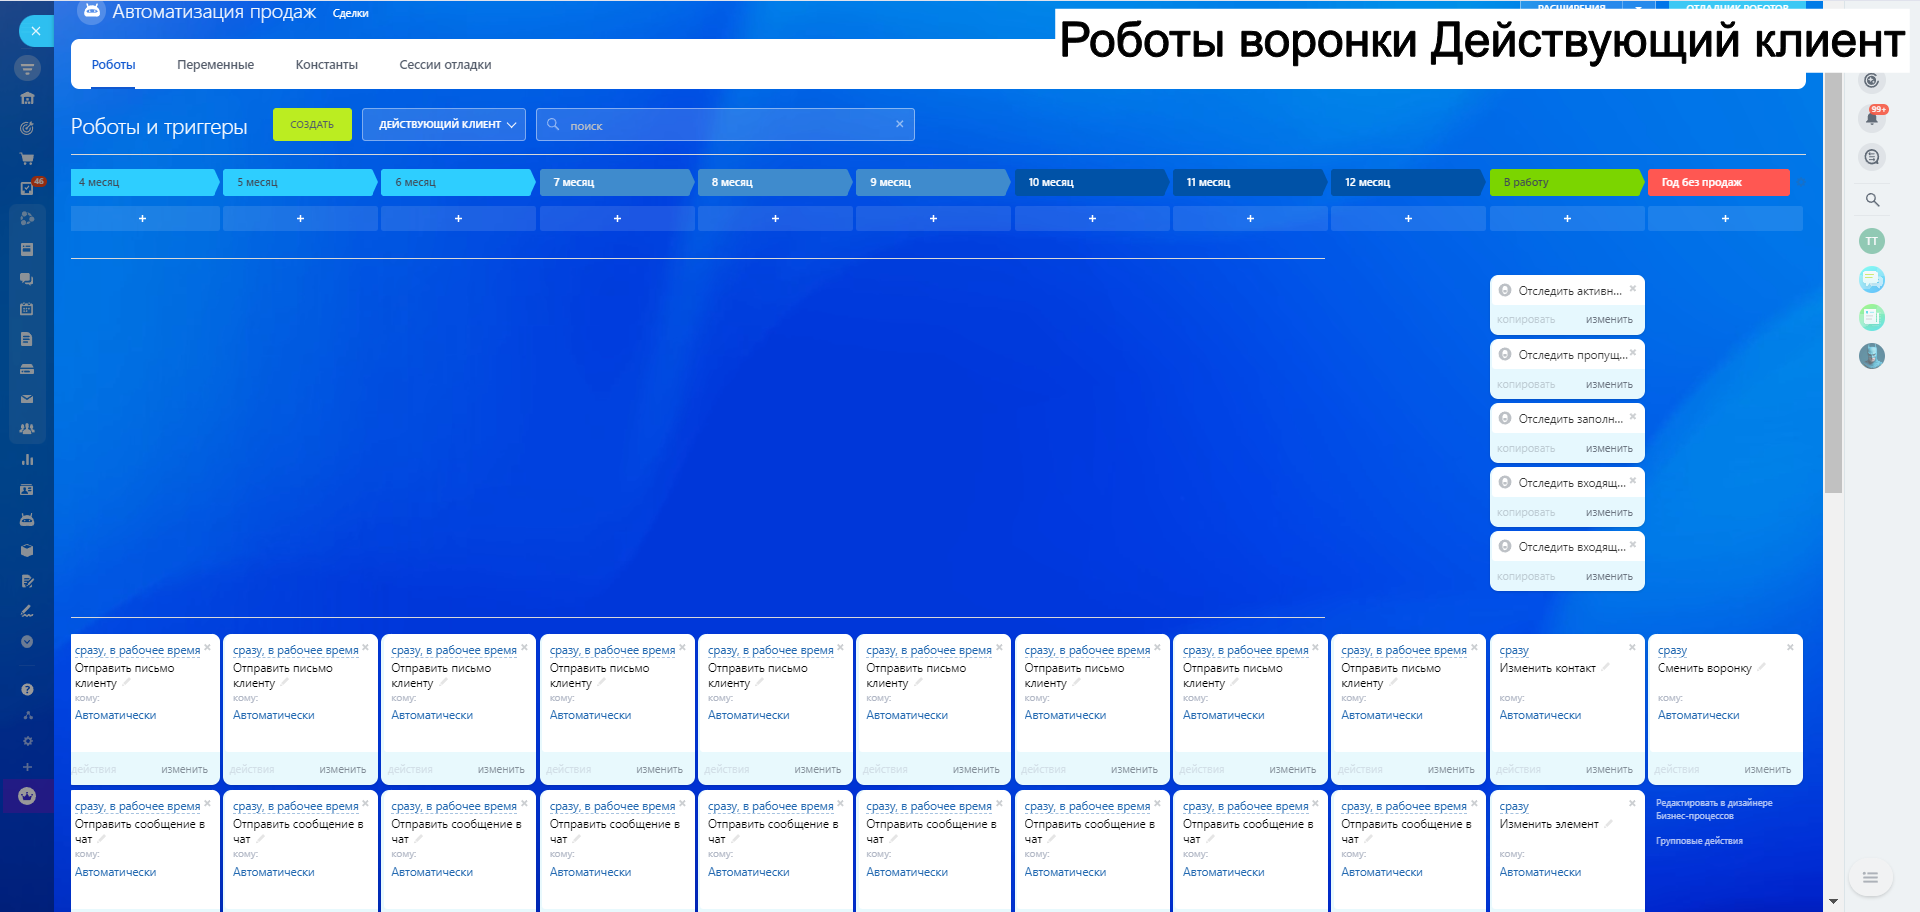1920x912 pixels.
Task: Open the Сессии отладки tab
Action: coord(445,65)
